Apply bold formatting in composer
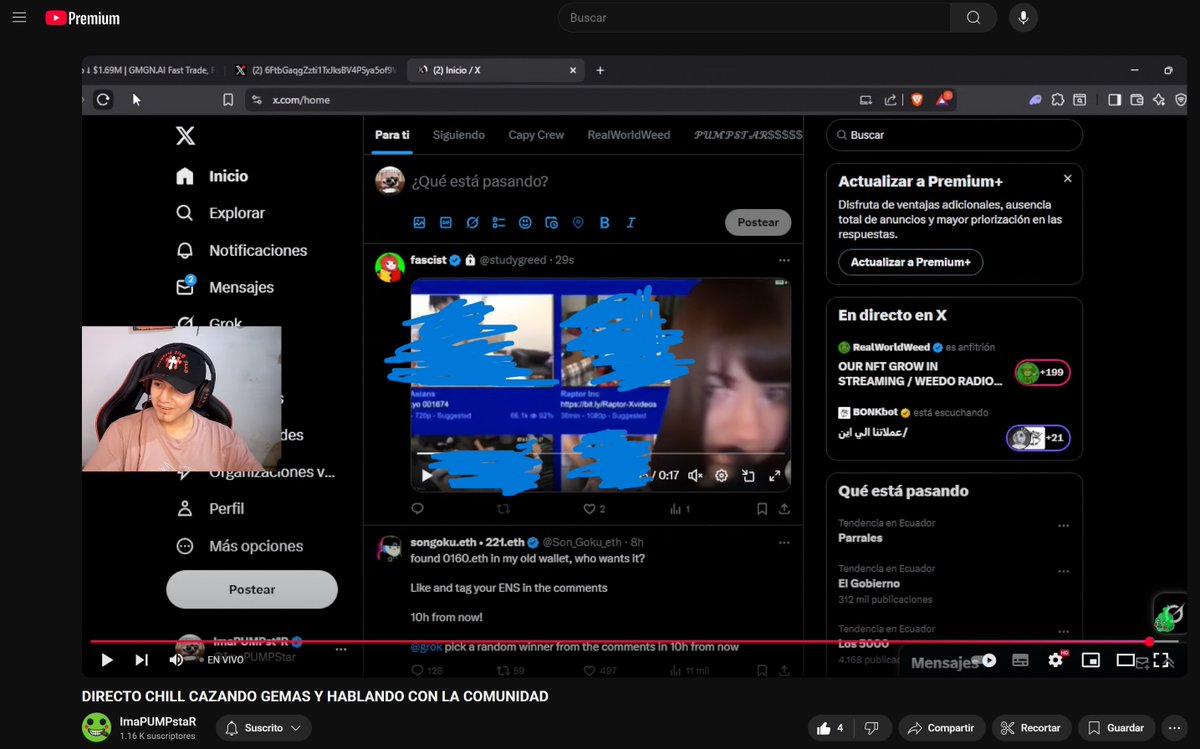Image resolution: width=1200 pixels, height=749 pixels. (604, 223)
